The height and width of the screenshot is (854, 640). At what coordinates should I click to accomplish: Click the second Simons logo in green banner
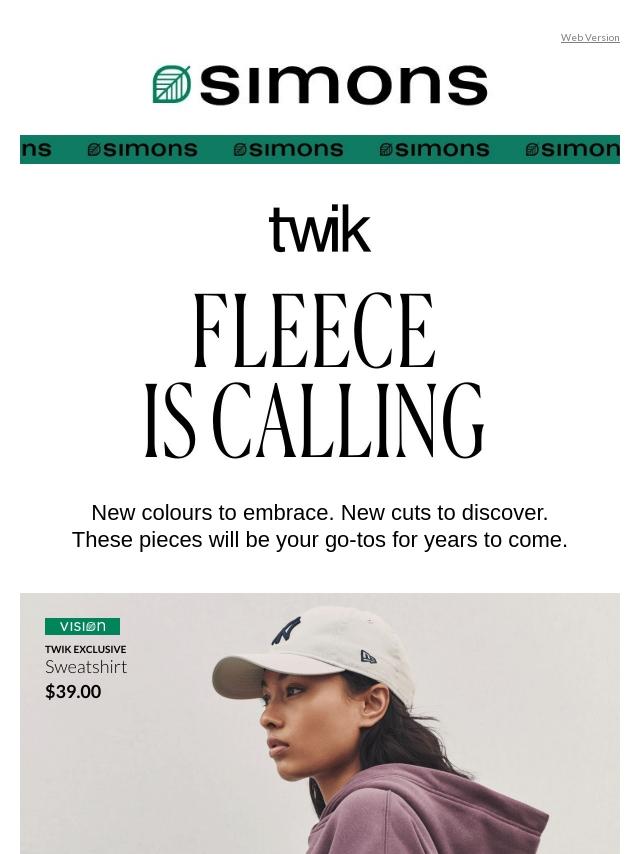point(288,149)
